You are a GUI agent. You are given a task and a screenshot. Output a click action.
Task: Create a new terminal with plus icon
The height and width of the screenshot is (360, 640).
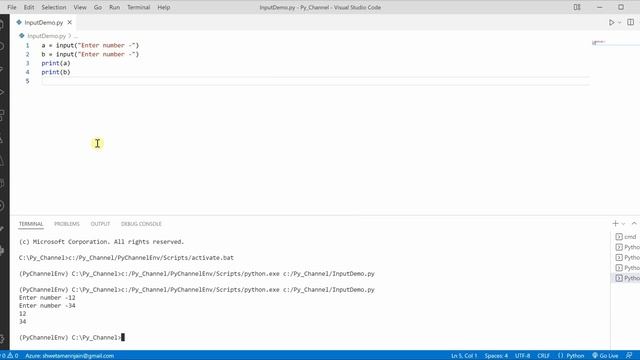(616, 224)
